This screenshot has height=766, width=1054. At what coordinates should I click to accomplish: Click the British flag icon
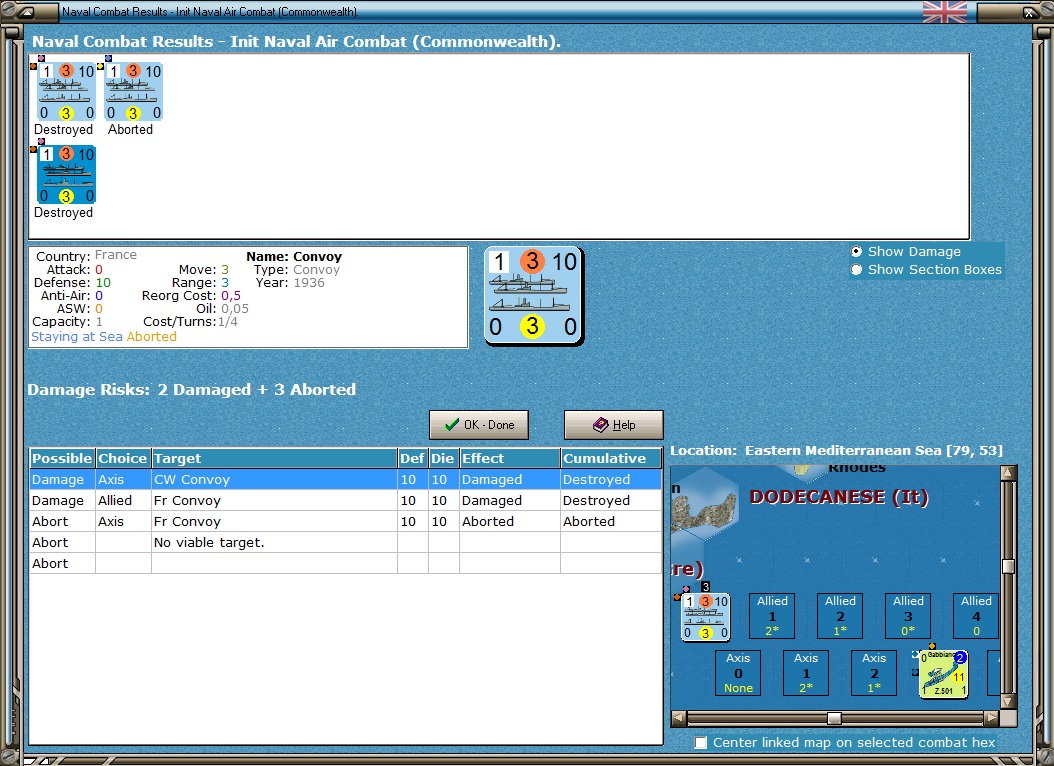pos(944,11)
